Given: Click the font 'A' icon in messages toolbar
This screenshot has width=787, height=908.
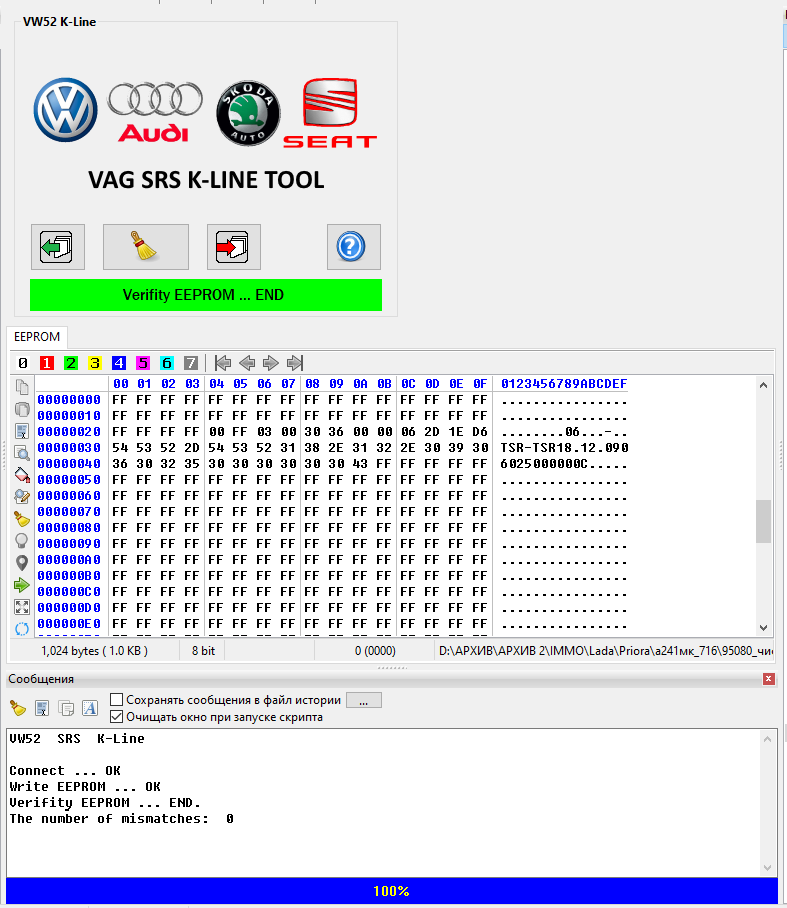Looking at the screenshot, I should click(x=90, y=708).
